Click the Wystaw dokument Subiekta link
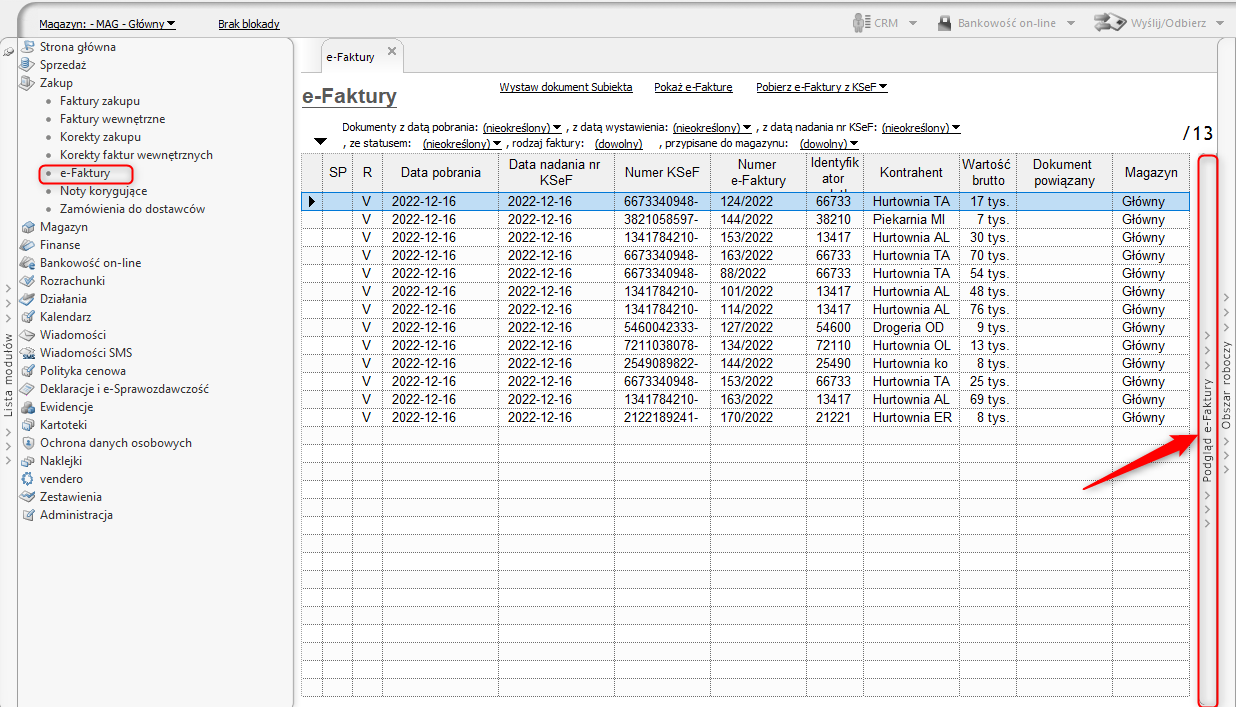Screen dimensions: 1236x707 566,87
